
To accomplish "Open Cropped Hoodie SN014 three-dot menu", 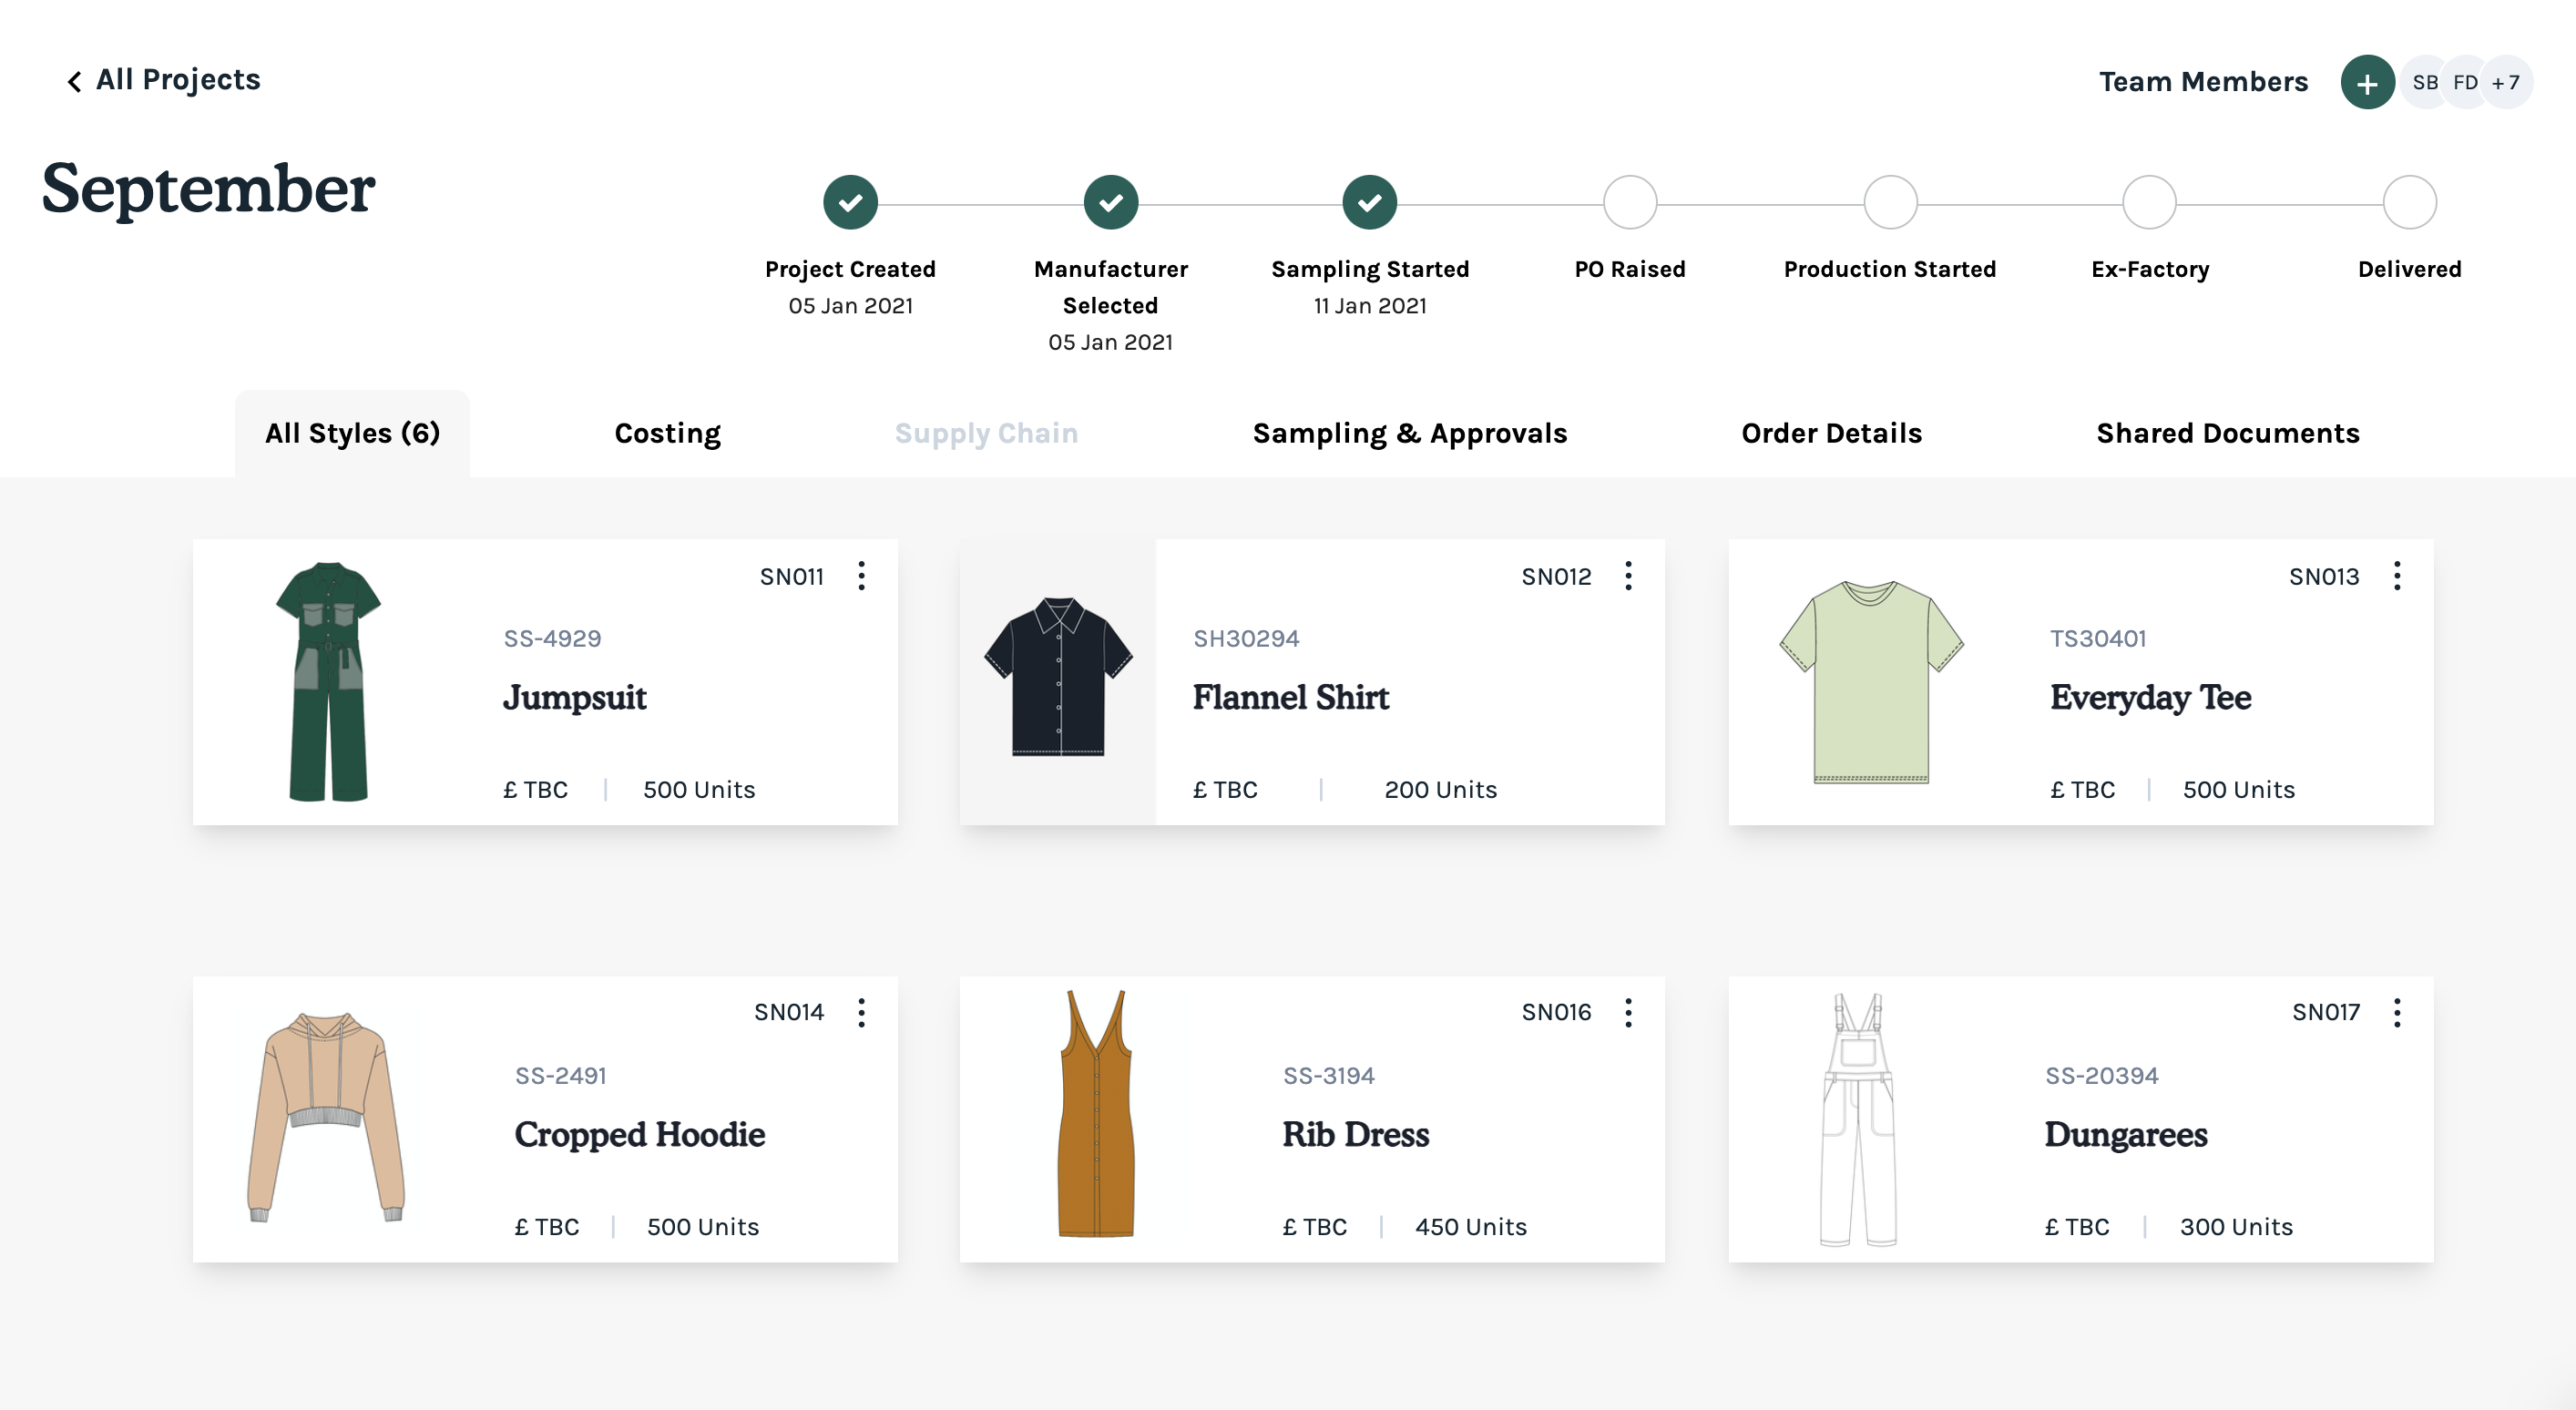I will [x=861, y=1013].
